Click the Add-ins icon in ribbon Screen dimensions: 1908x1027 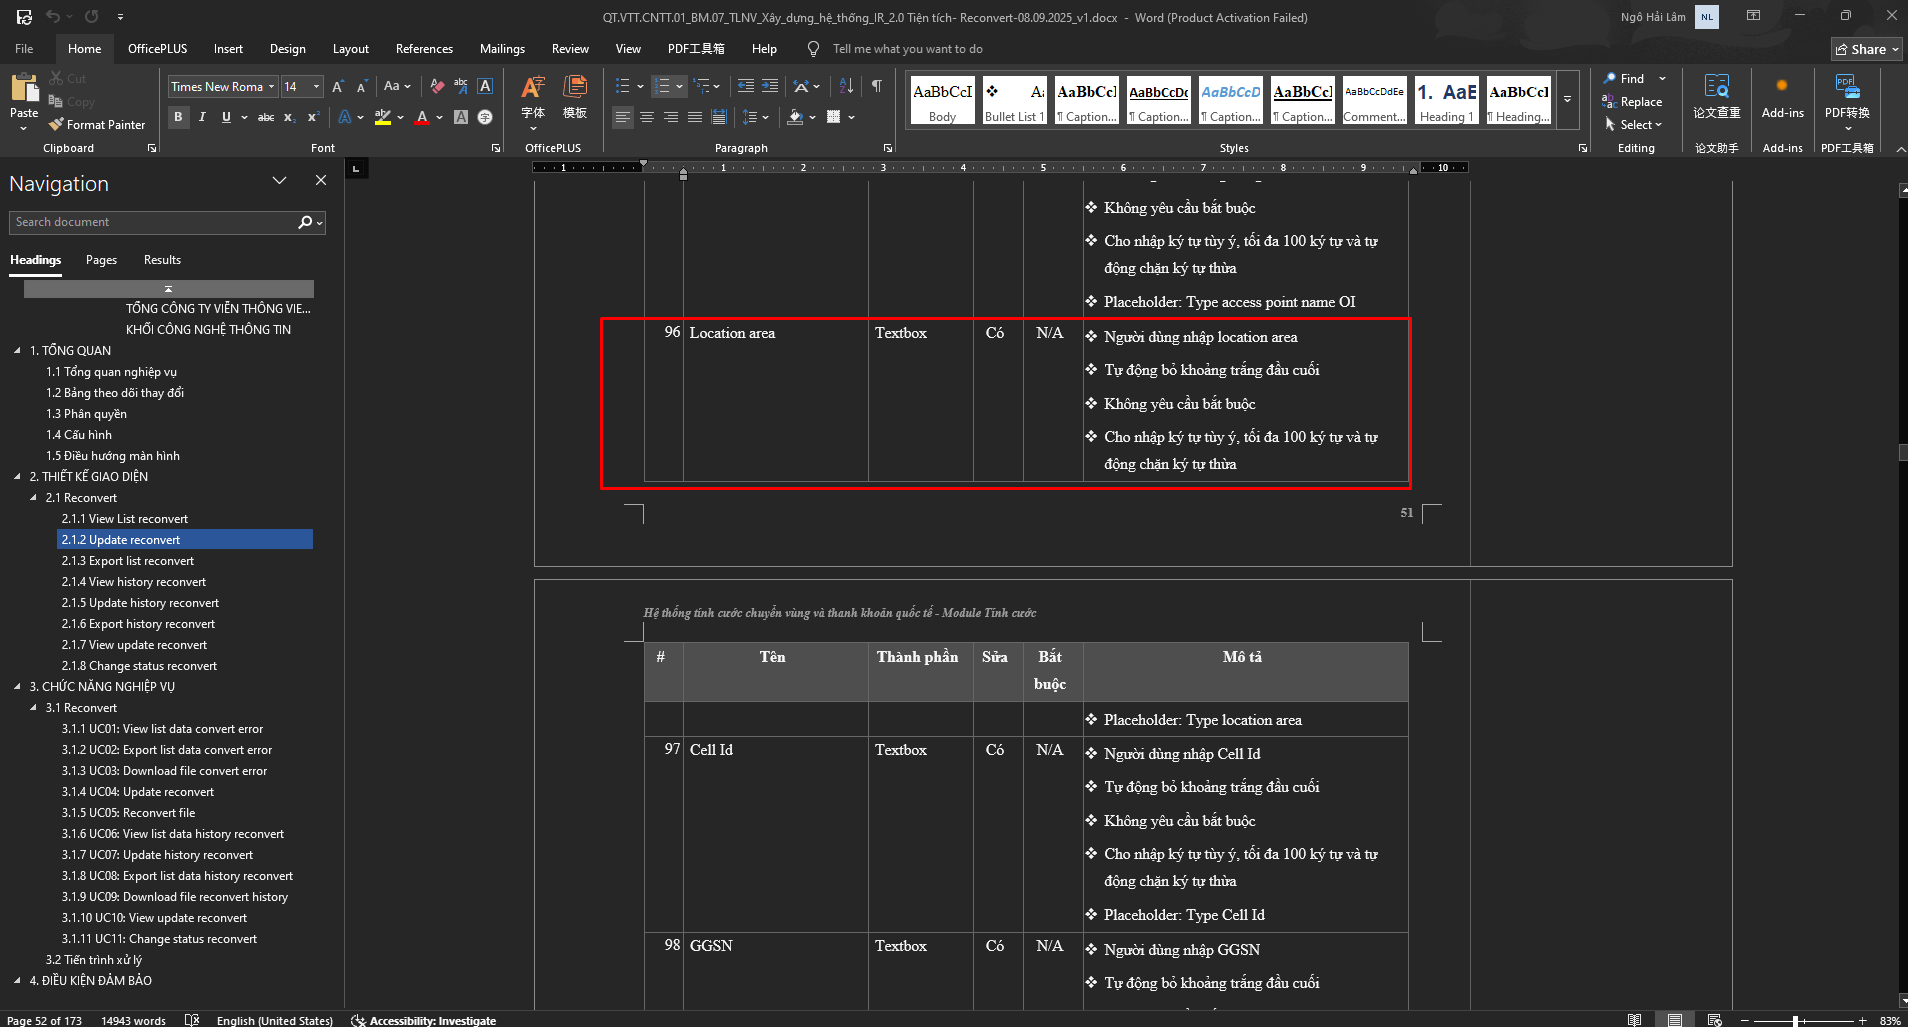tap(1782, 98)
